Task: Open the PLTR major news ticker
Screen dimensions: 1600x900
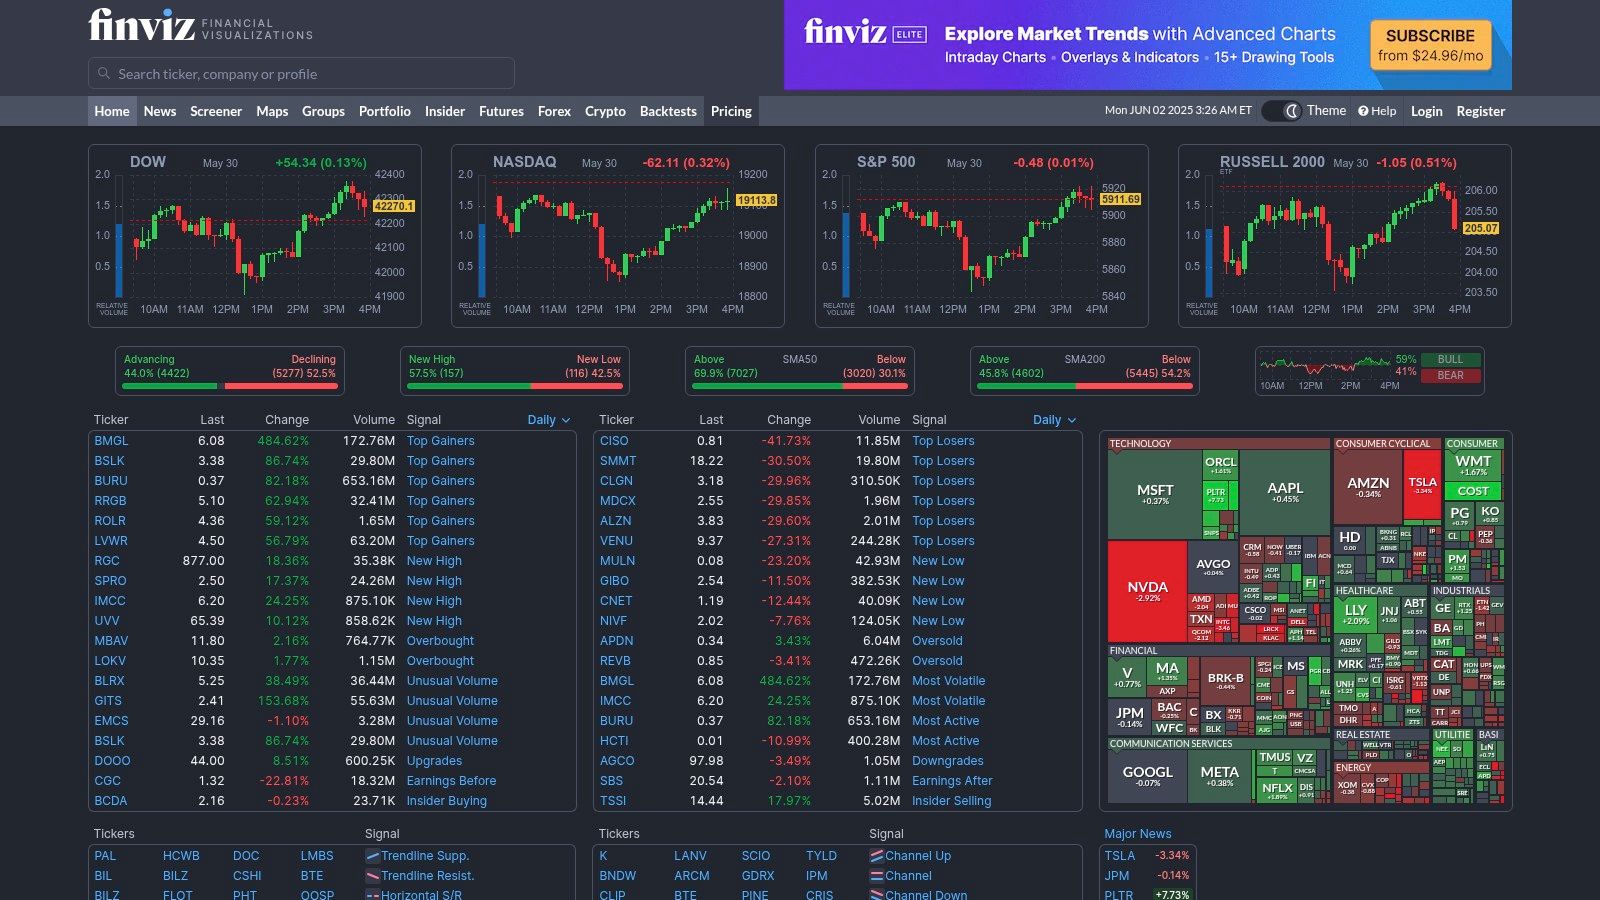Action: [x=1119, y=895]
